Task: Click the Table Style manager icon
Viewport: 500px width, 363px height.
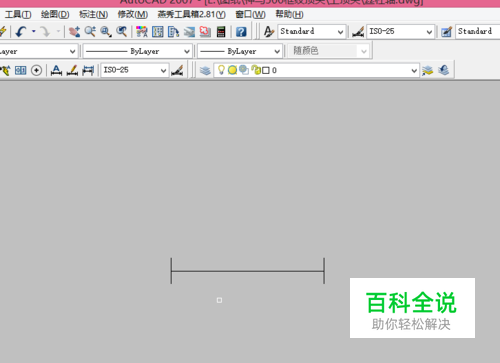Action: pyautogui.click(x=447, y=32)
